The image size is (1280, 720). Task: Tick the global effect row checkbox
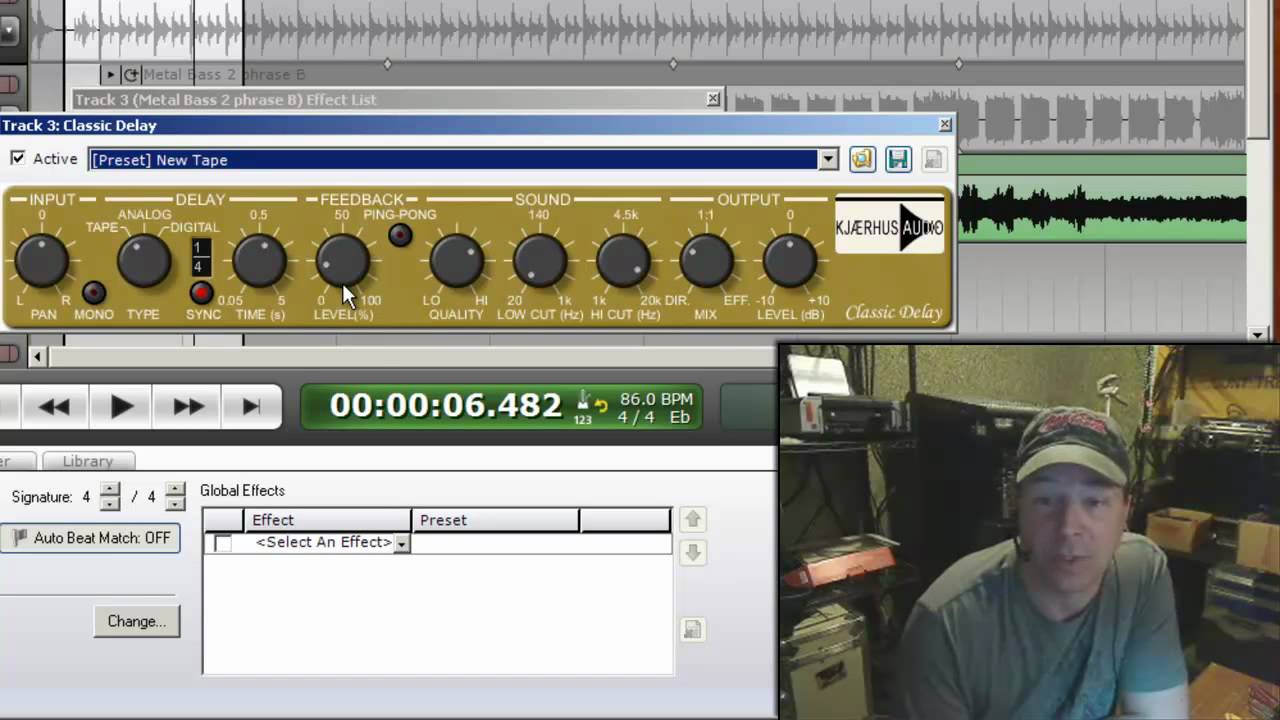[223, 543]
